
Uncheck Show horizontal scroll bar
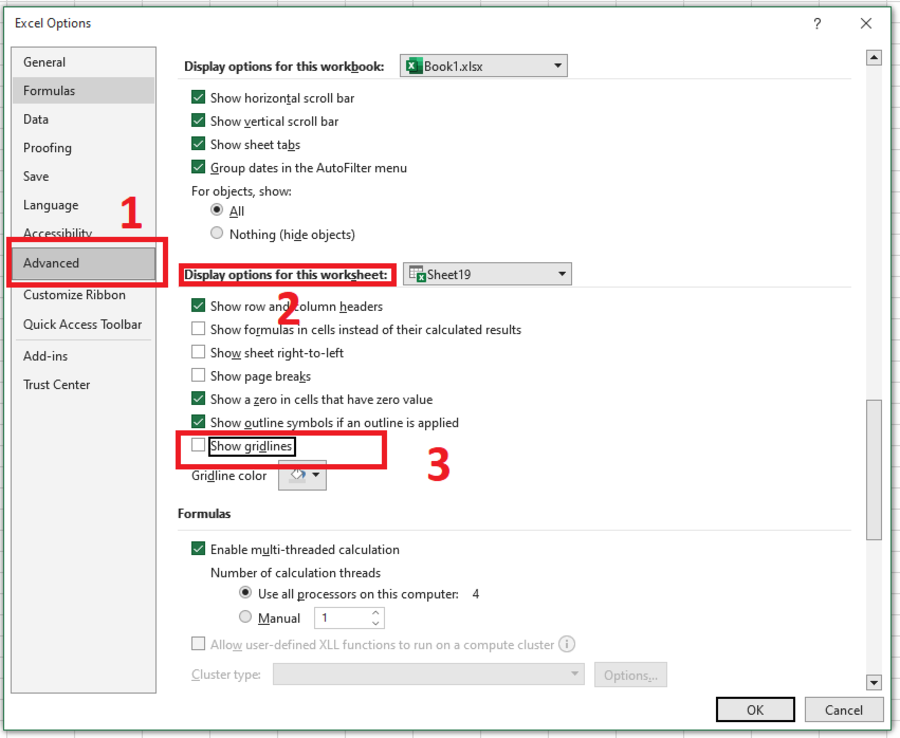point(198,98)
